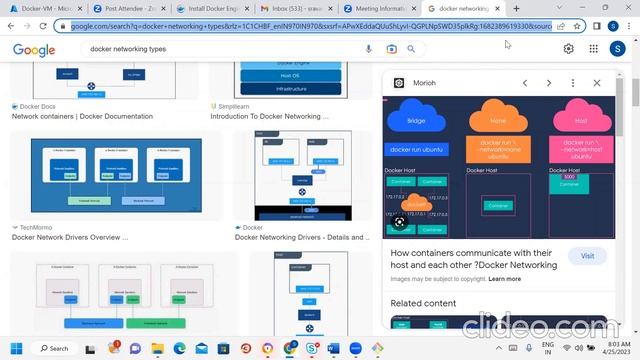Show the previous image in preview panel
Screen dimensions: 640x360
pos(525,83)
